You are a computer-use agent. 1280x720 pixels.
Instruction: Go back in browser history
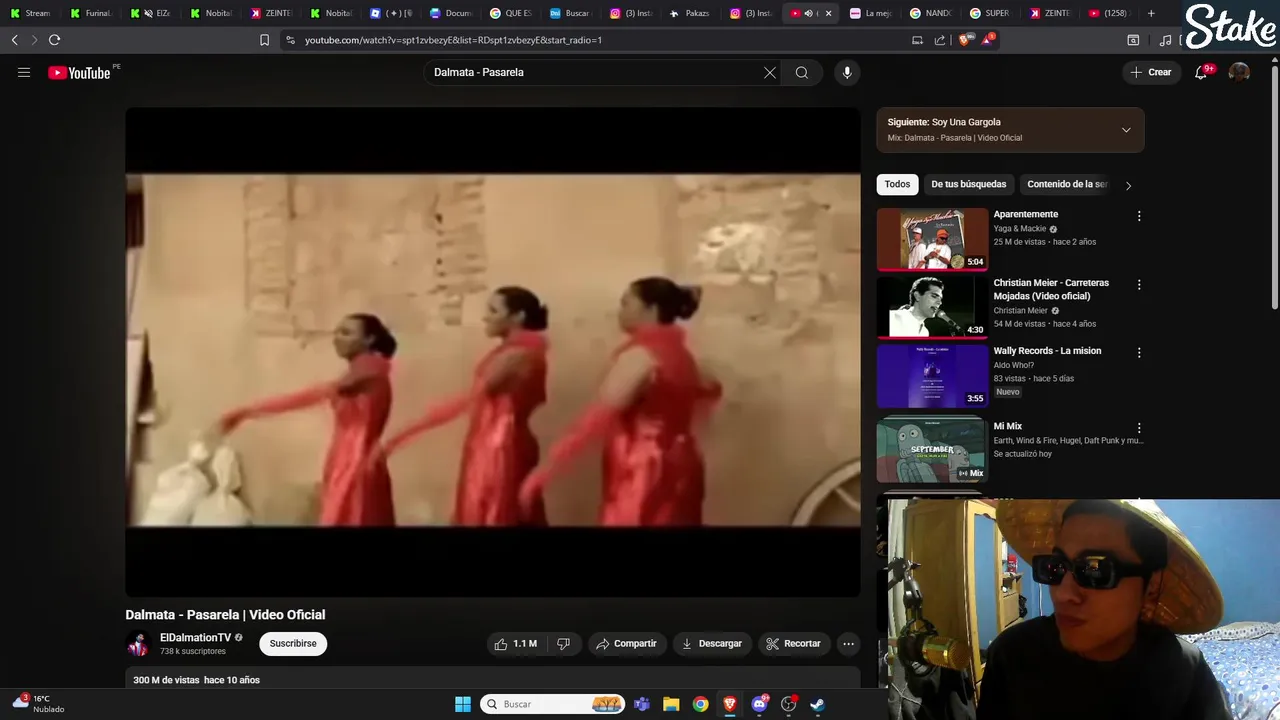click(14, 40)
